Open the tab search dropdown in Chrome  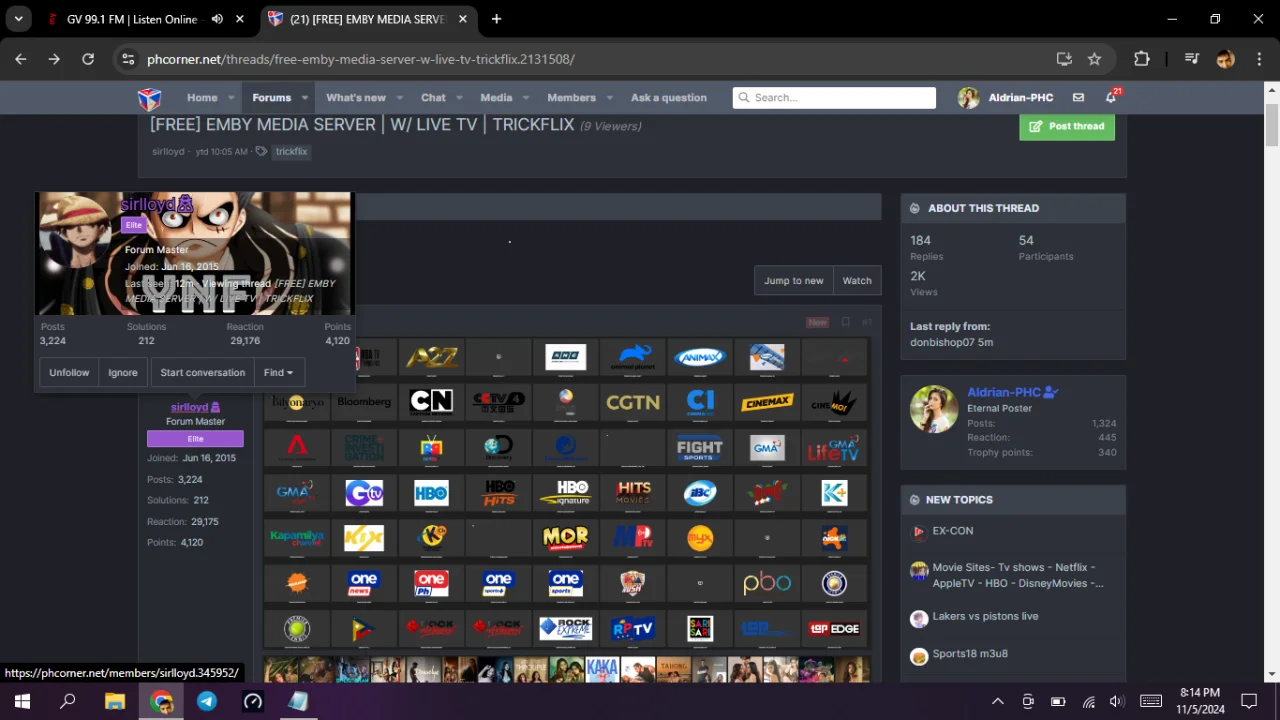tap(18, 19)
